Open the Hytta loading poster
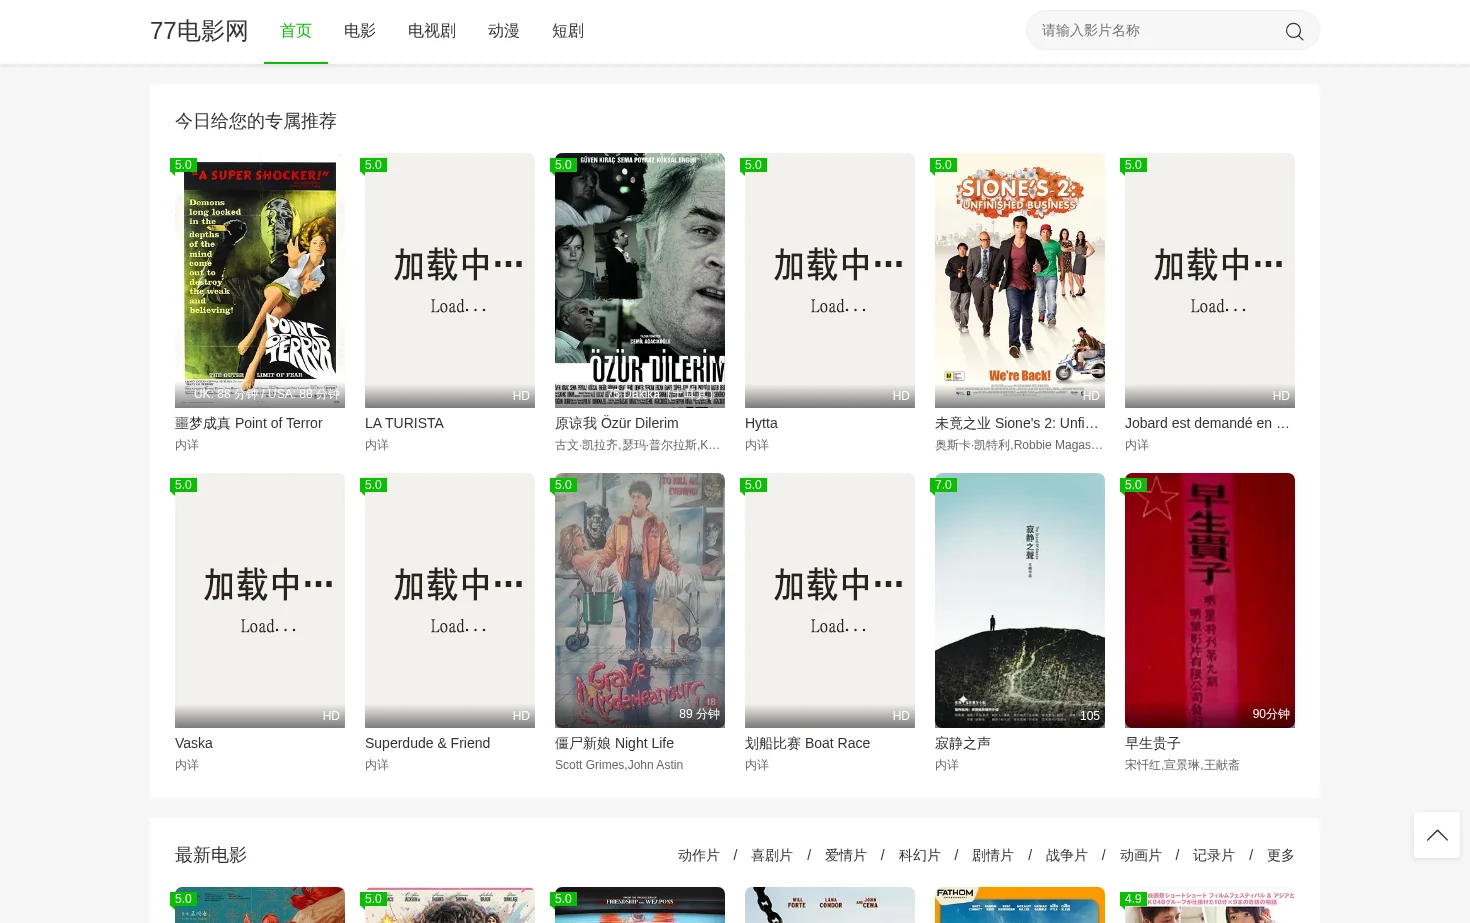 click(x=830, y=280)
